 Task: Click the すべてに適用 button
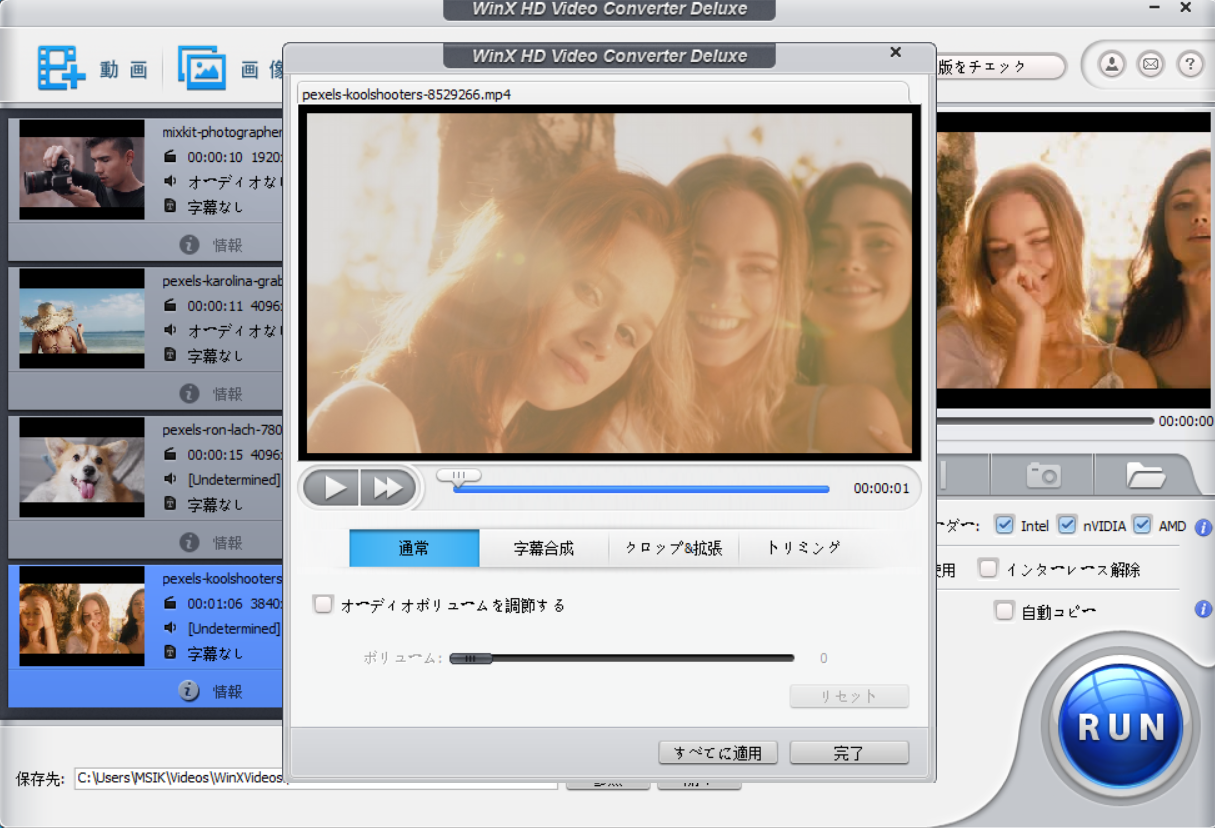pyautogui.click(x=718, y=752)
